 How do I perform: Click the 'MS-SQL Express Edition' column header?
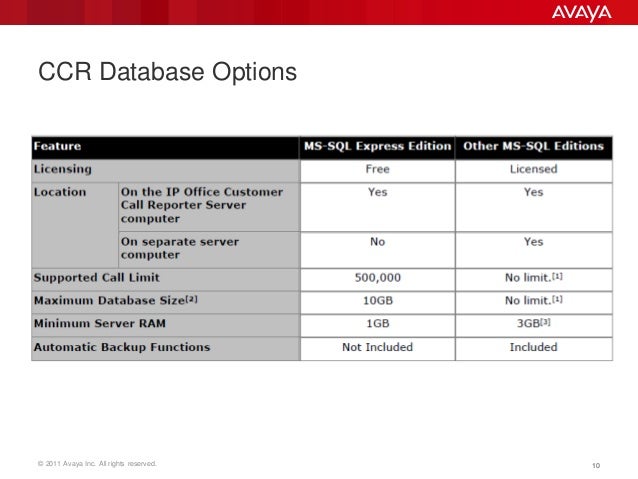[x=378, y=146]
